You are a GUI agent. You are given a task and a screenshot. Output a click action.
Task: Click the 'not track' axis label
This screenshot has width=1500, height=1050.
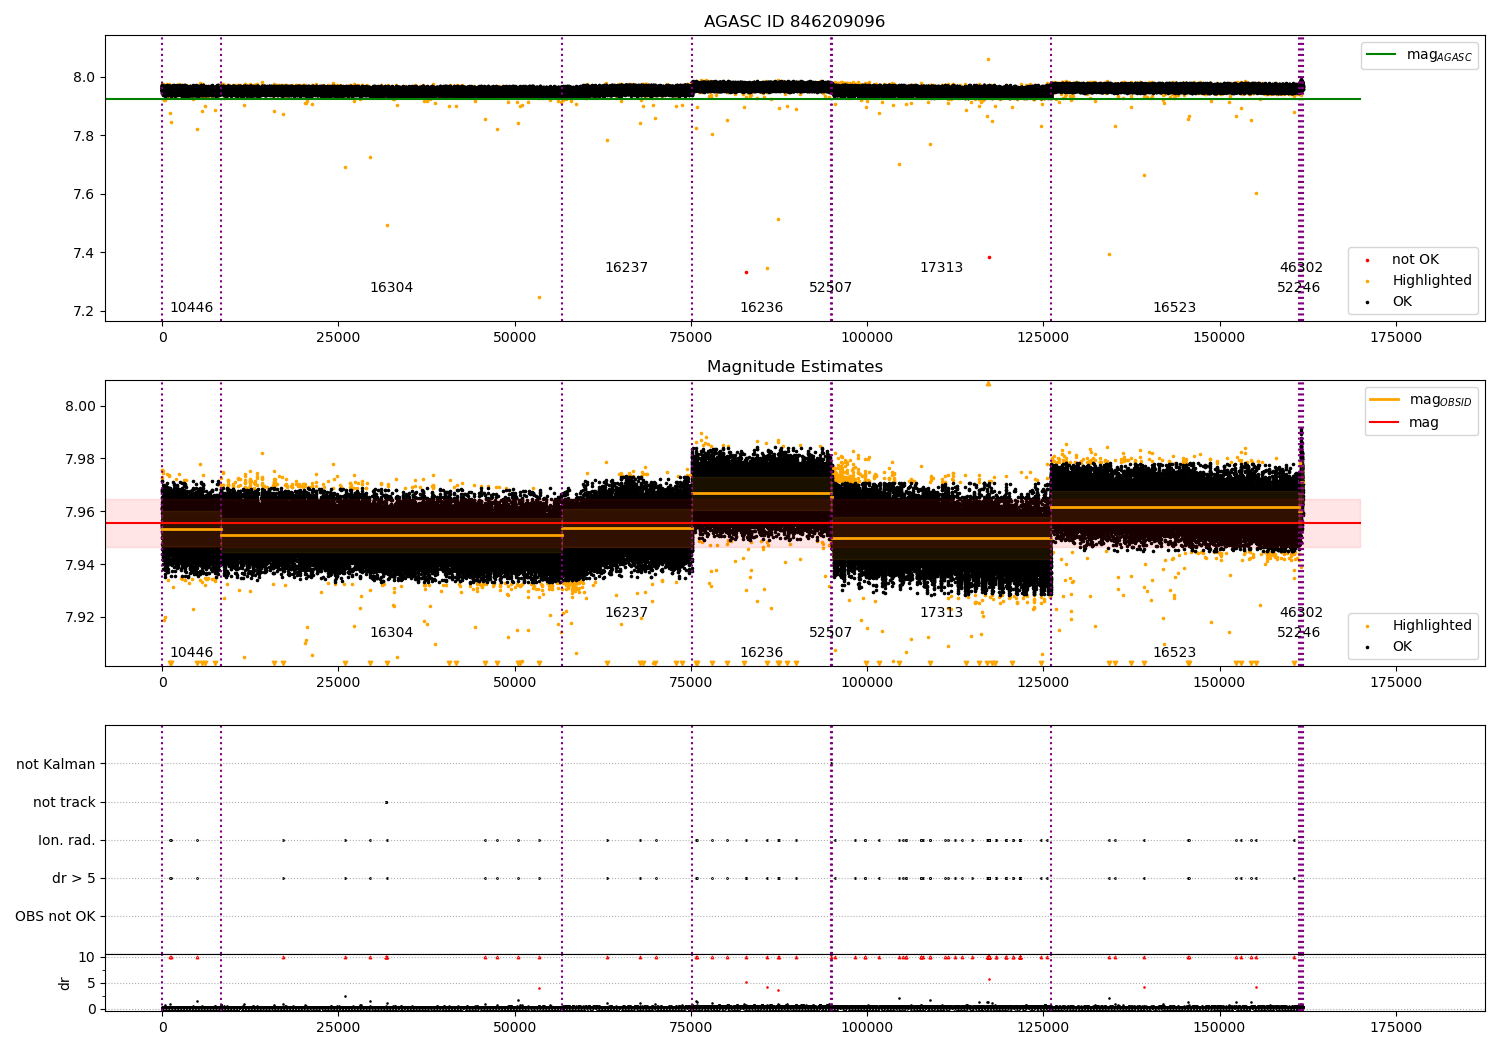64,802
